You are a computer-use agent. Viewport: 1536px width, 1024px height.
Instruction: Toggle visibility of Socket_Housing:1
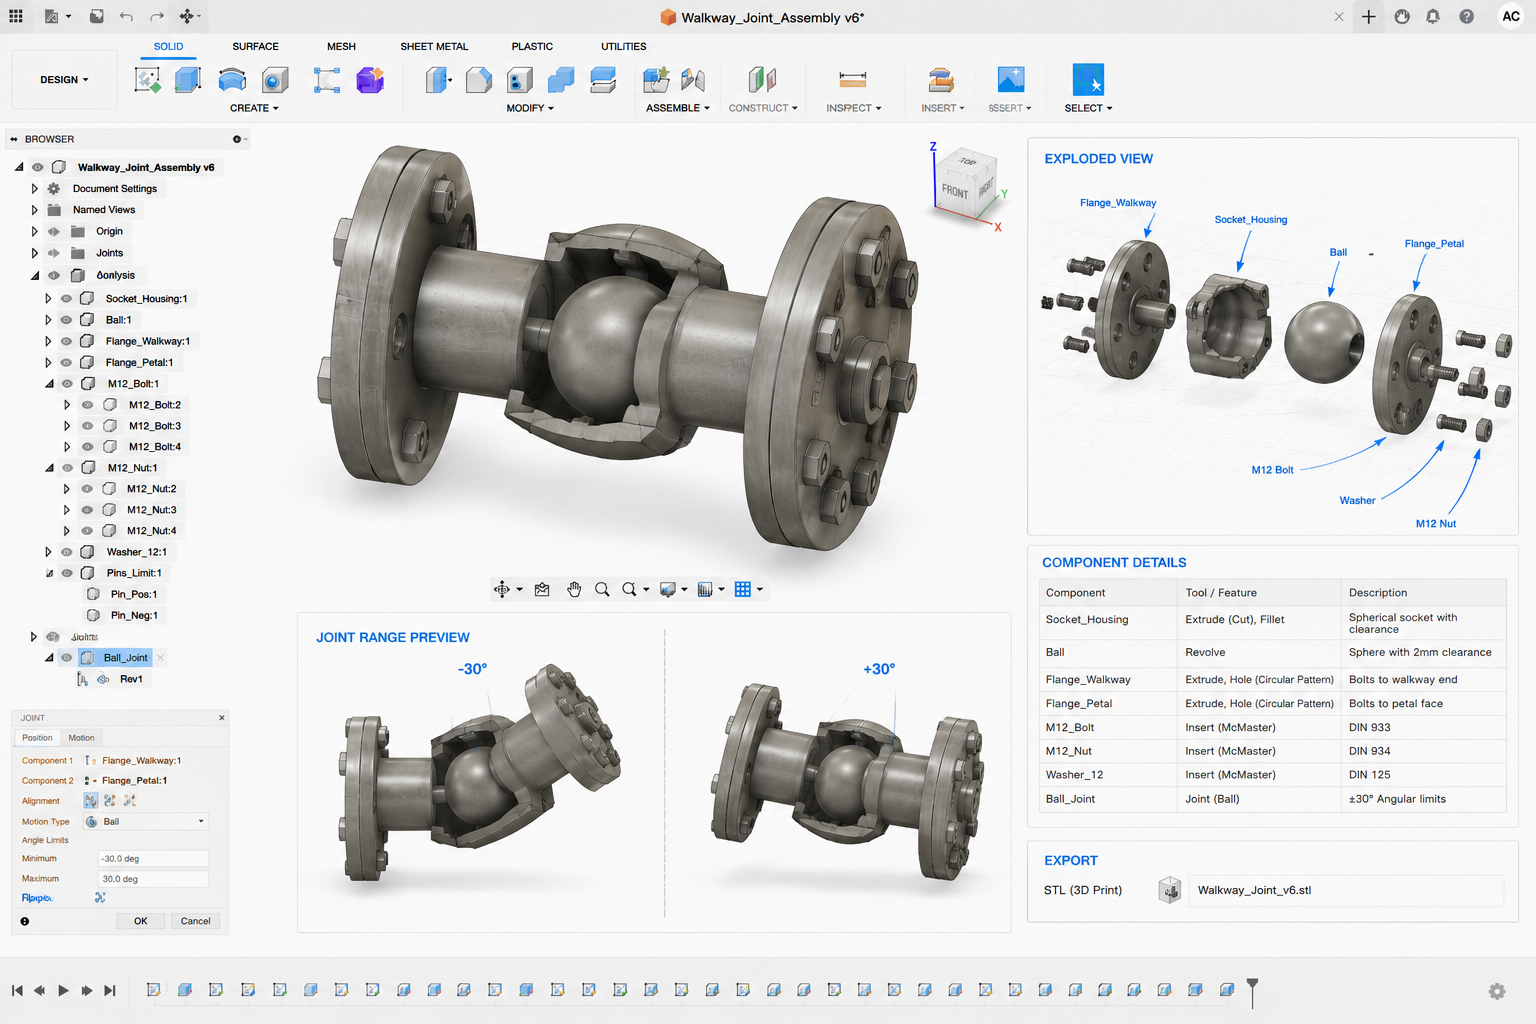[x=66, y=299]
